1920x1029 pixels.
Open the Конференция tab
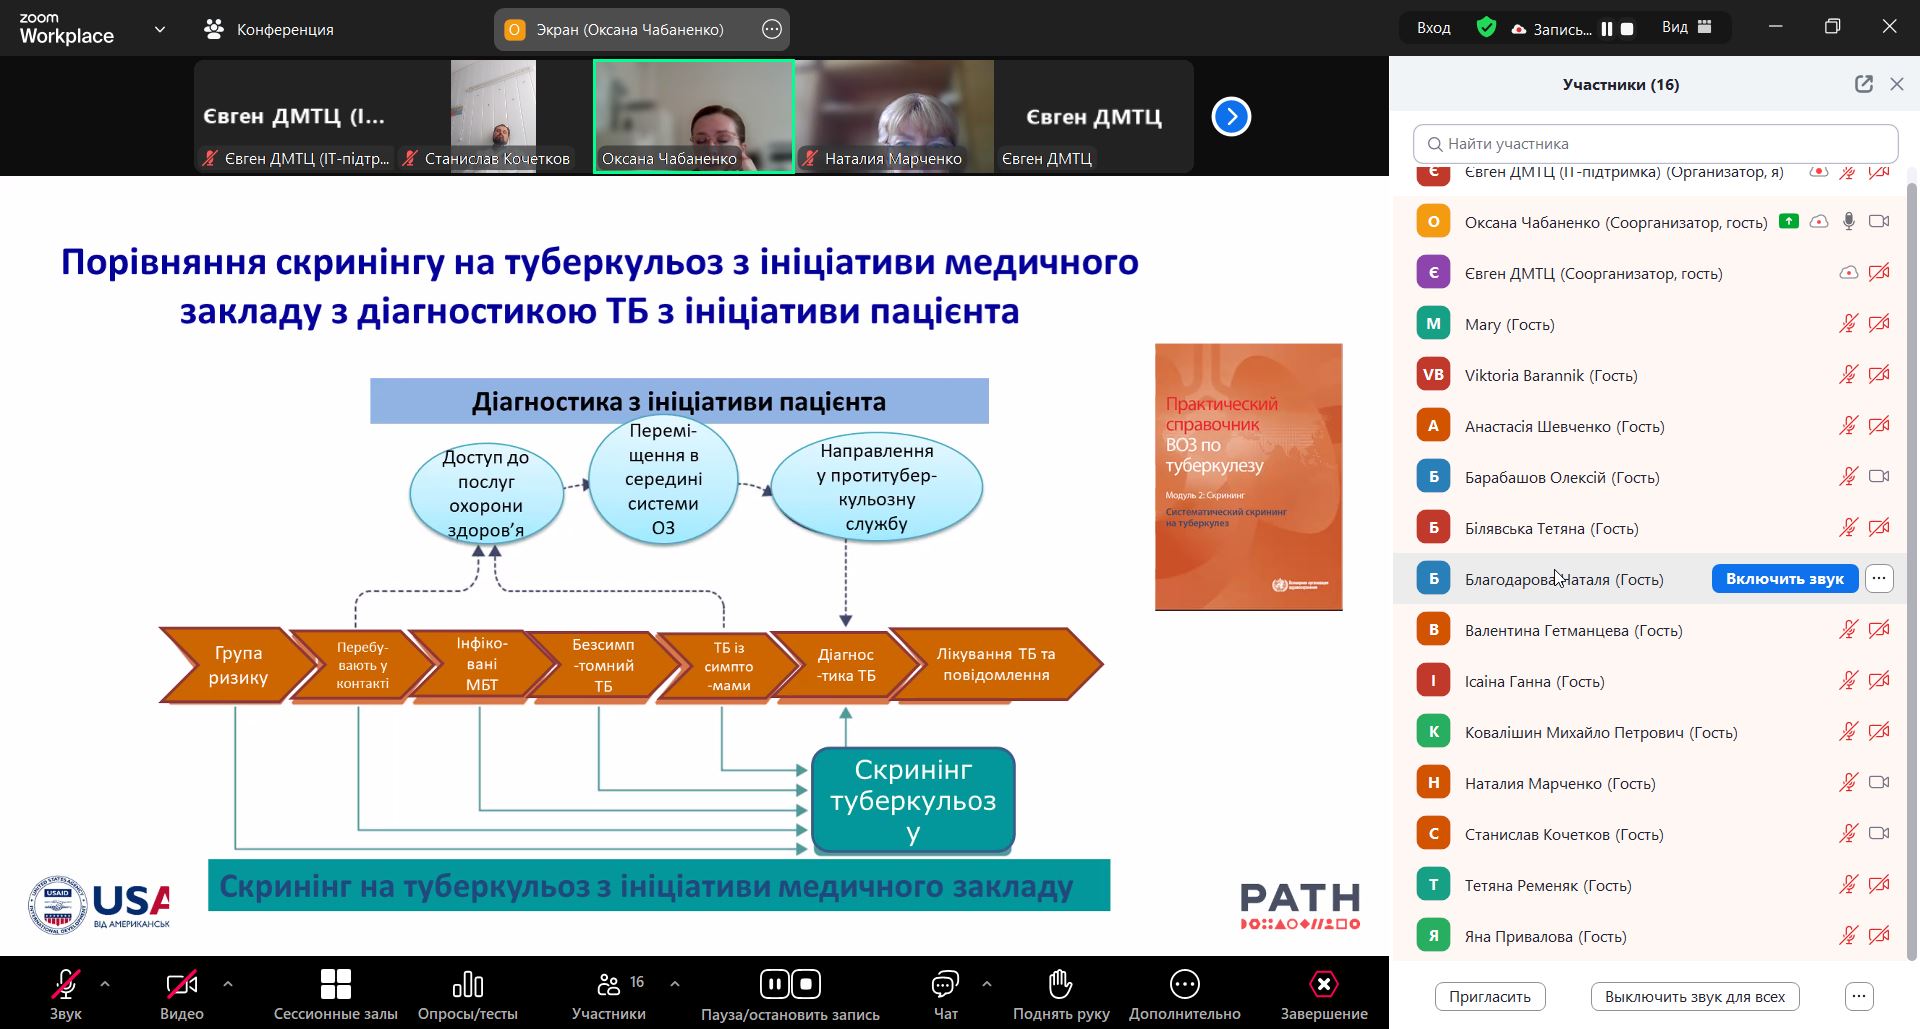[269, 29]
